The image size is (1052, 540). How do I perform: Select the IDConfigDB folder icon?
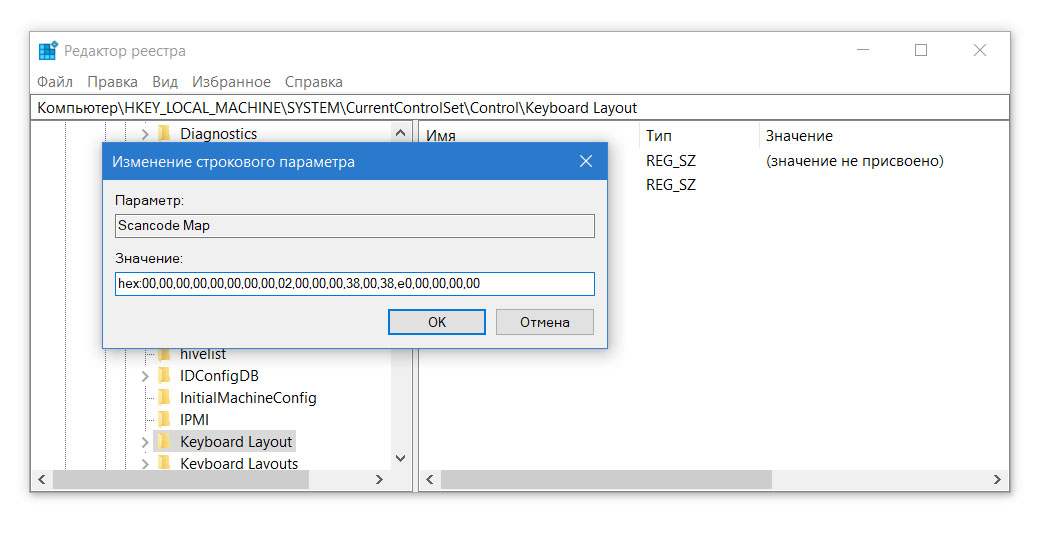164,376
